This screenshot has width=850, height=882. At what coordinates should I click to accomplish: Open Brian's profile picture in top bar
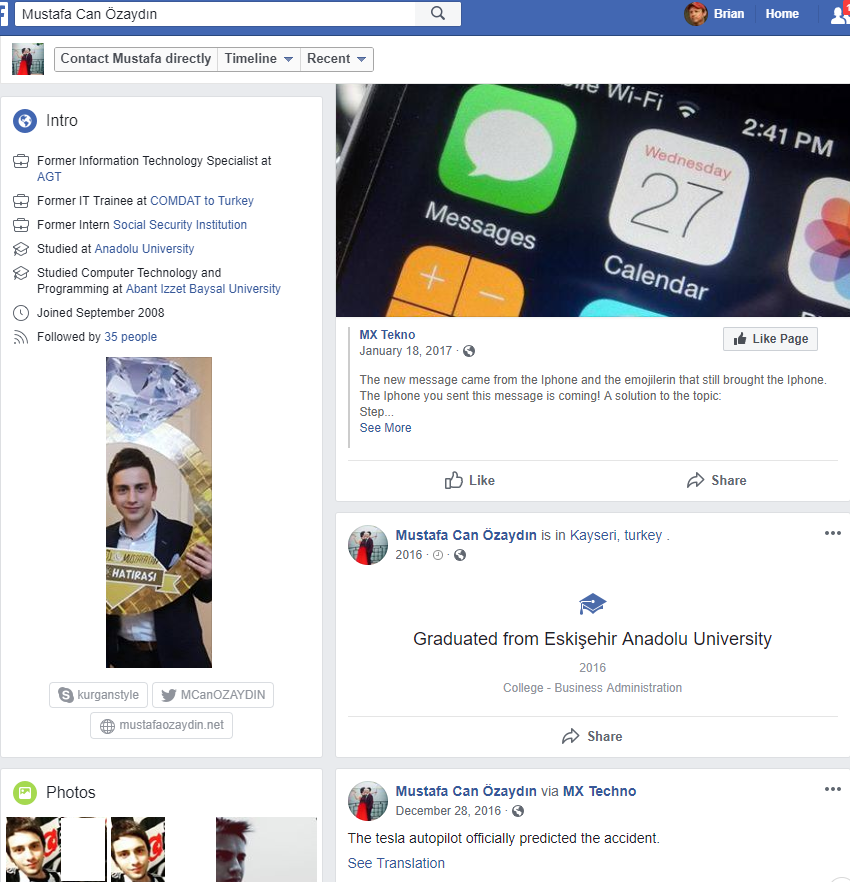(x=695, y=14)
